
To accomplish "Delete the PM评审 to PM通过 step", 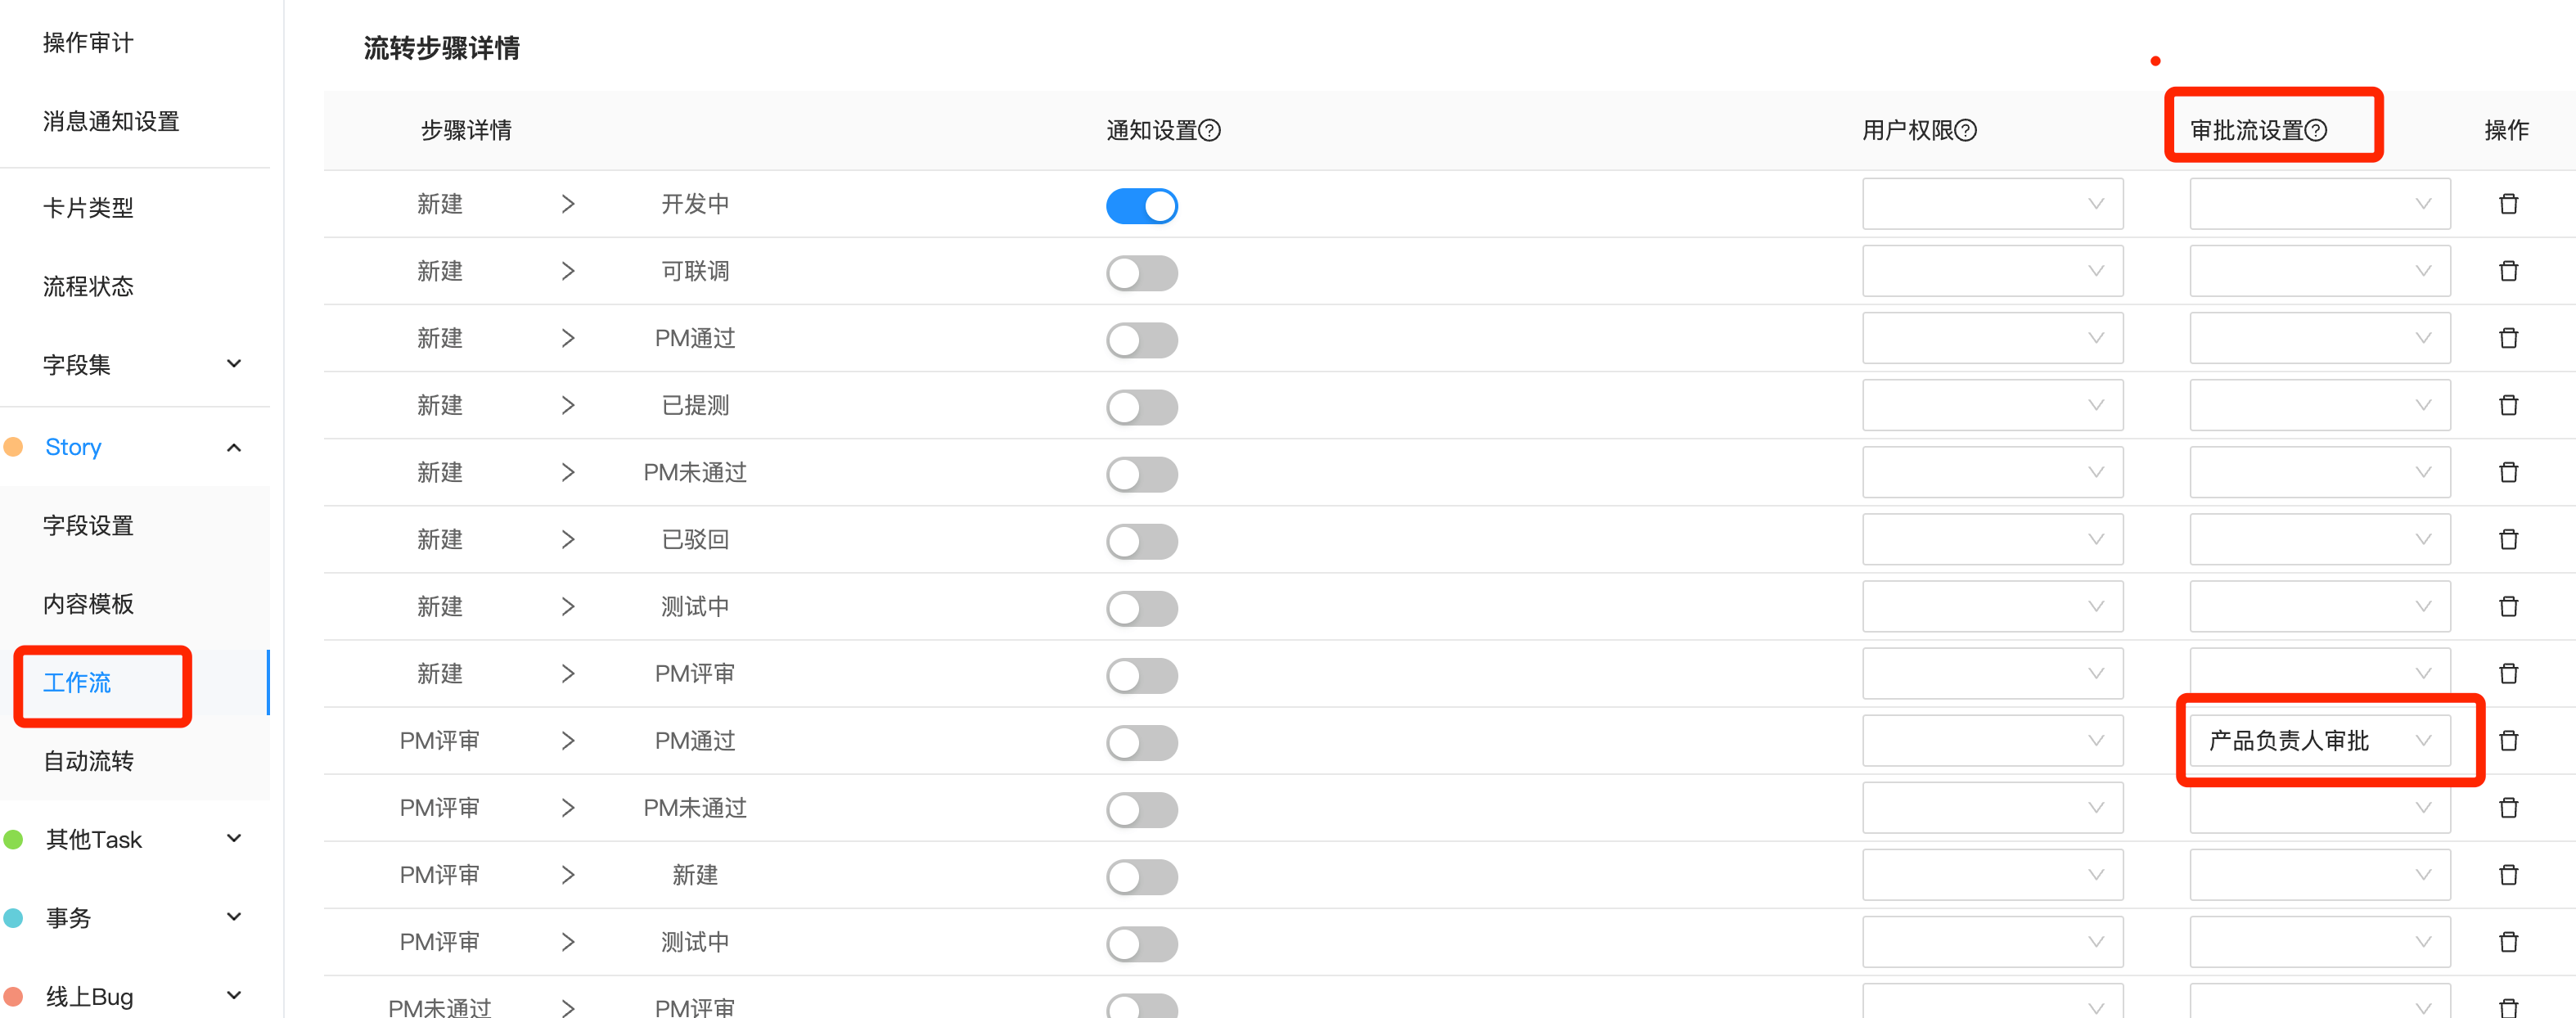I will pos(2508,741).
